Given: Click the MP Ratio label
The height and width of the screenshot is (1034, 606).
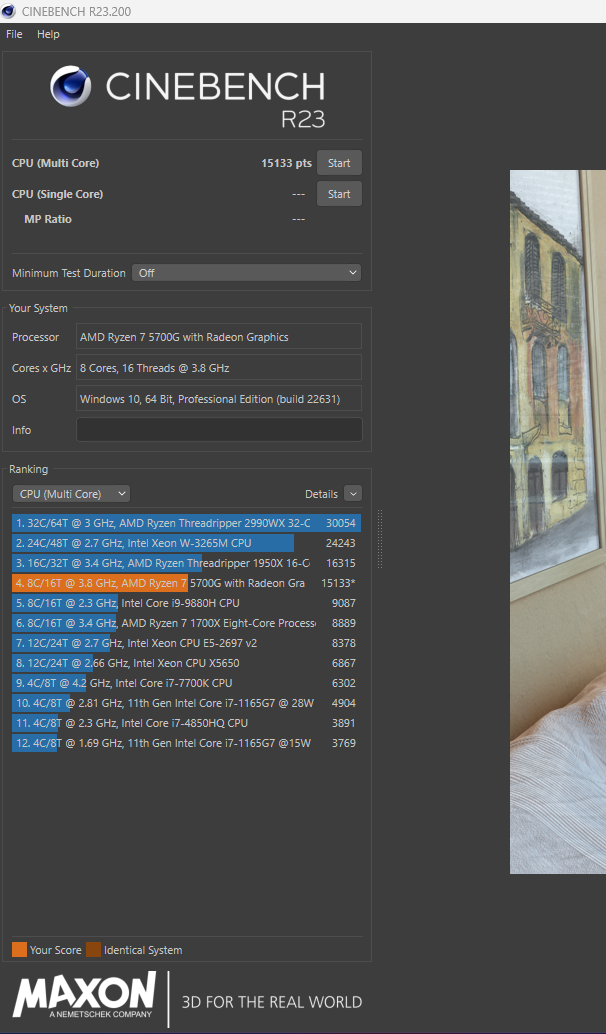Looking at the screenshot, I should coord(48,219).
